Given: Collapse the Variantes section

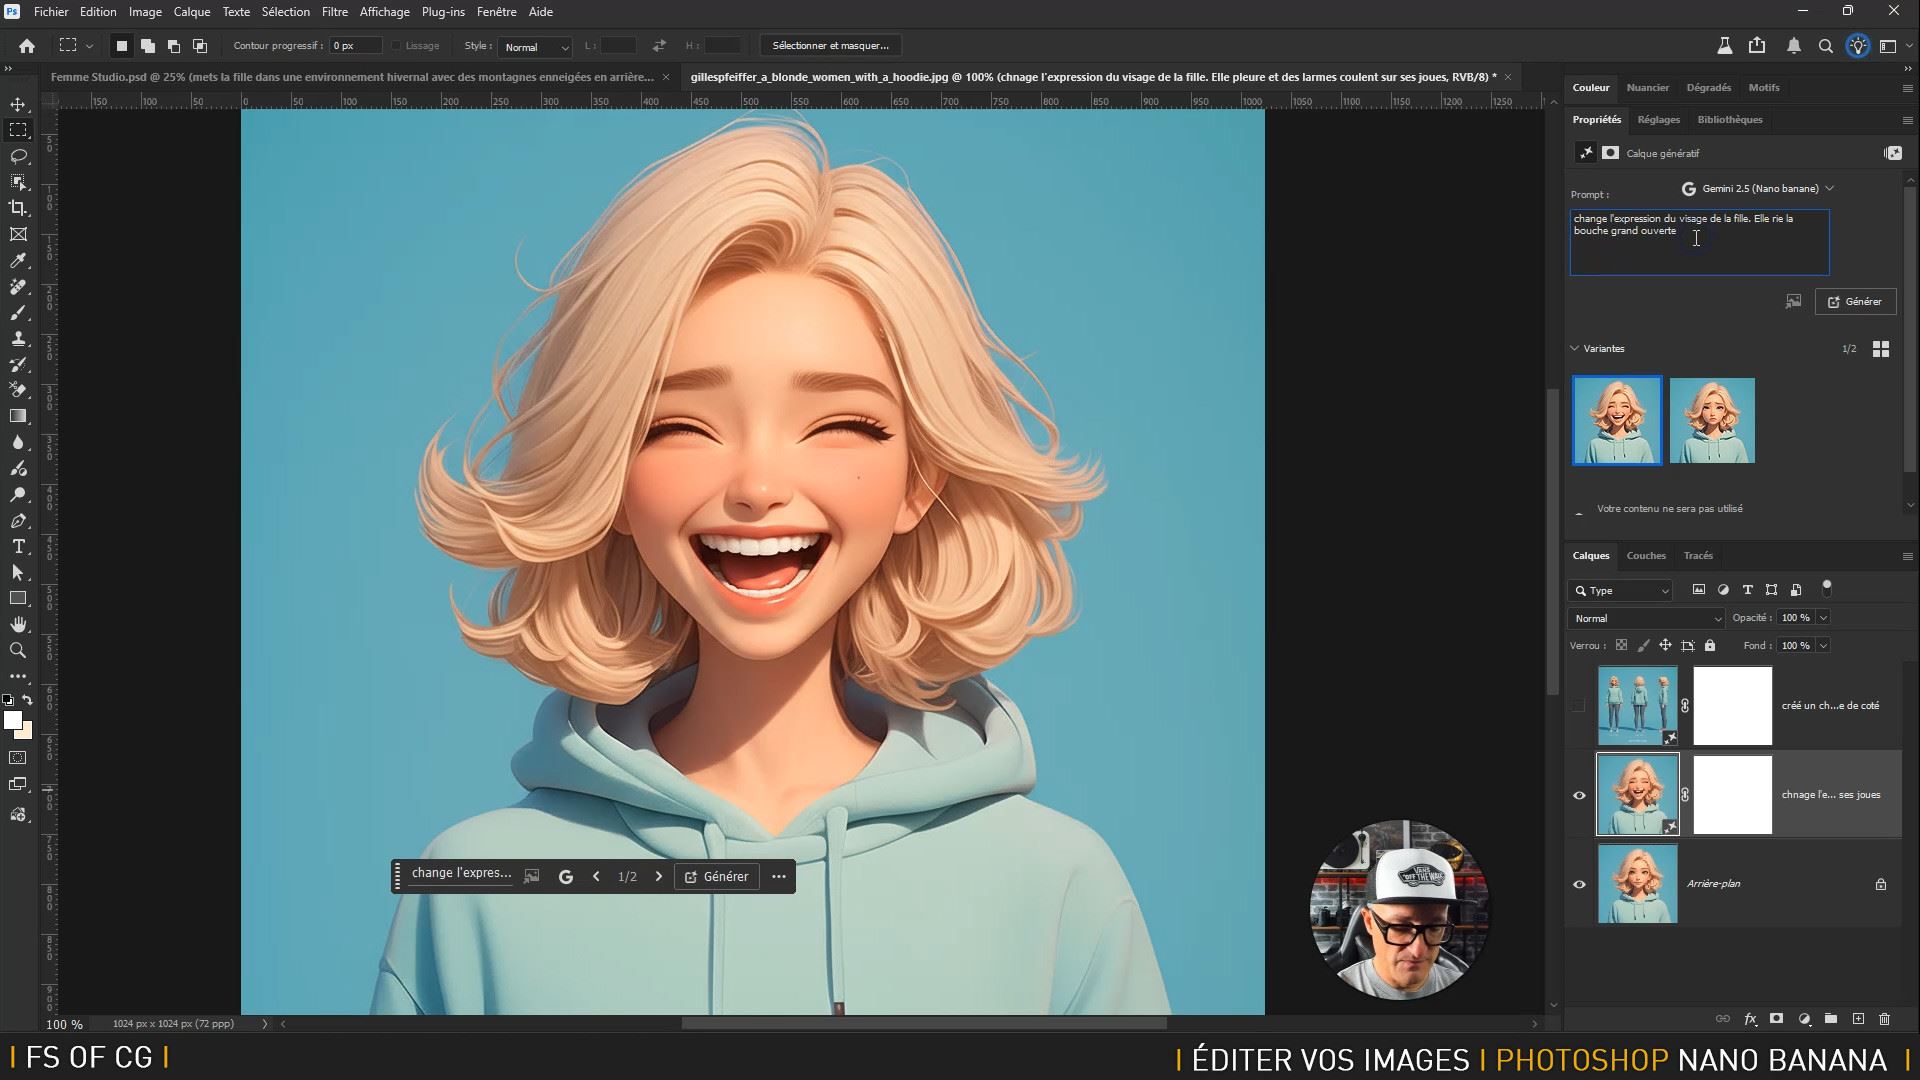Looking at the screenshot, I should click(1575, 348).
